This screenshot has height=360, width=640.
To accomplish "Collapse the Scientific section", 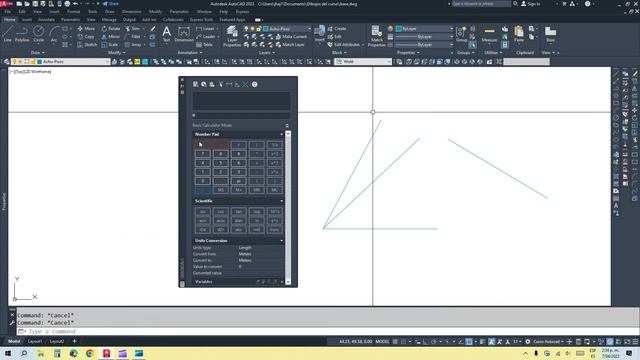I will point(281,201).
